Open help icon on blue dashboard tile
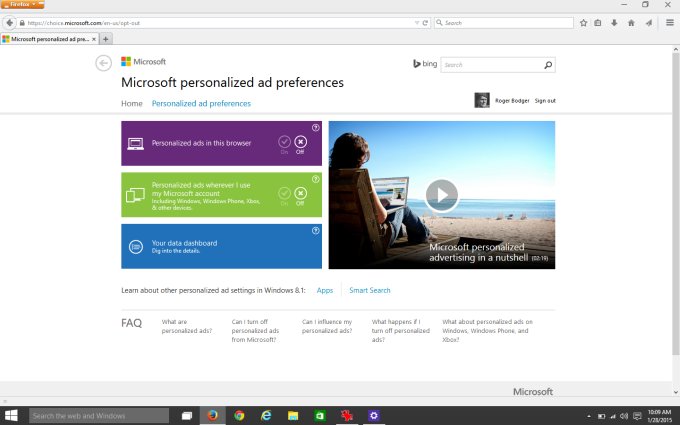 [316, 231]
